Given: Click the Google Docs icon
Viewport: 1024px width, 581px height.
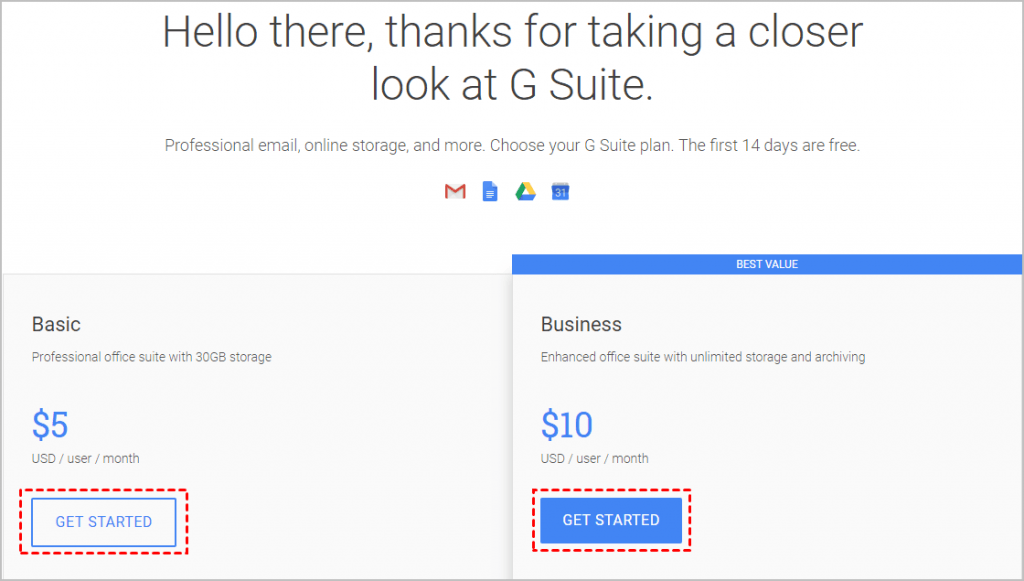Looking at the screenshot, I should [x=490, y=191].
